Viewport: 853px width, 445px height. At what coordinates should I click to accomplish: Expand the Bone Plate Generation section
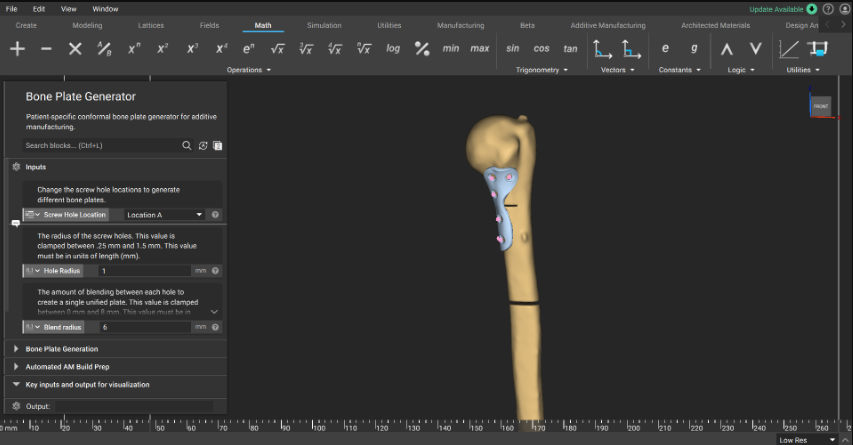(x=62, y=349)
